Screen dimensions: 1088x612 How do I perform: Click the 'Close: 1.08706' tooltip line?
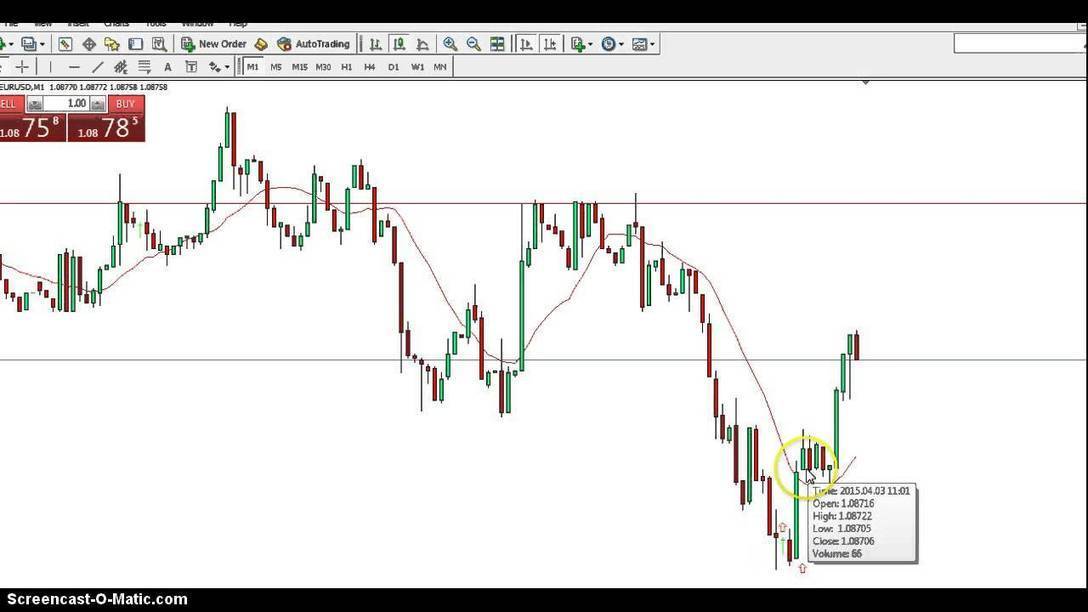844,541
